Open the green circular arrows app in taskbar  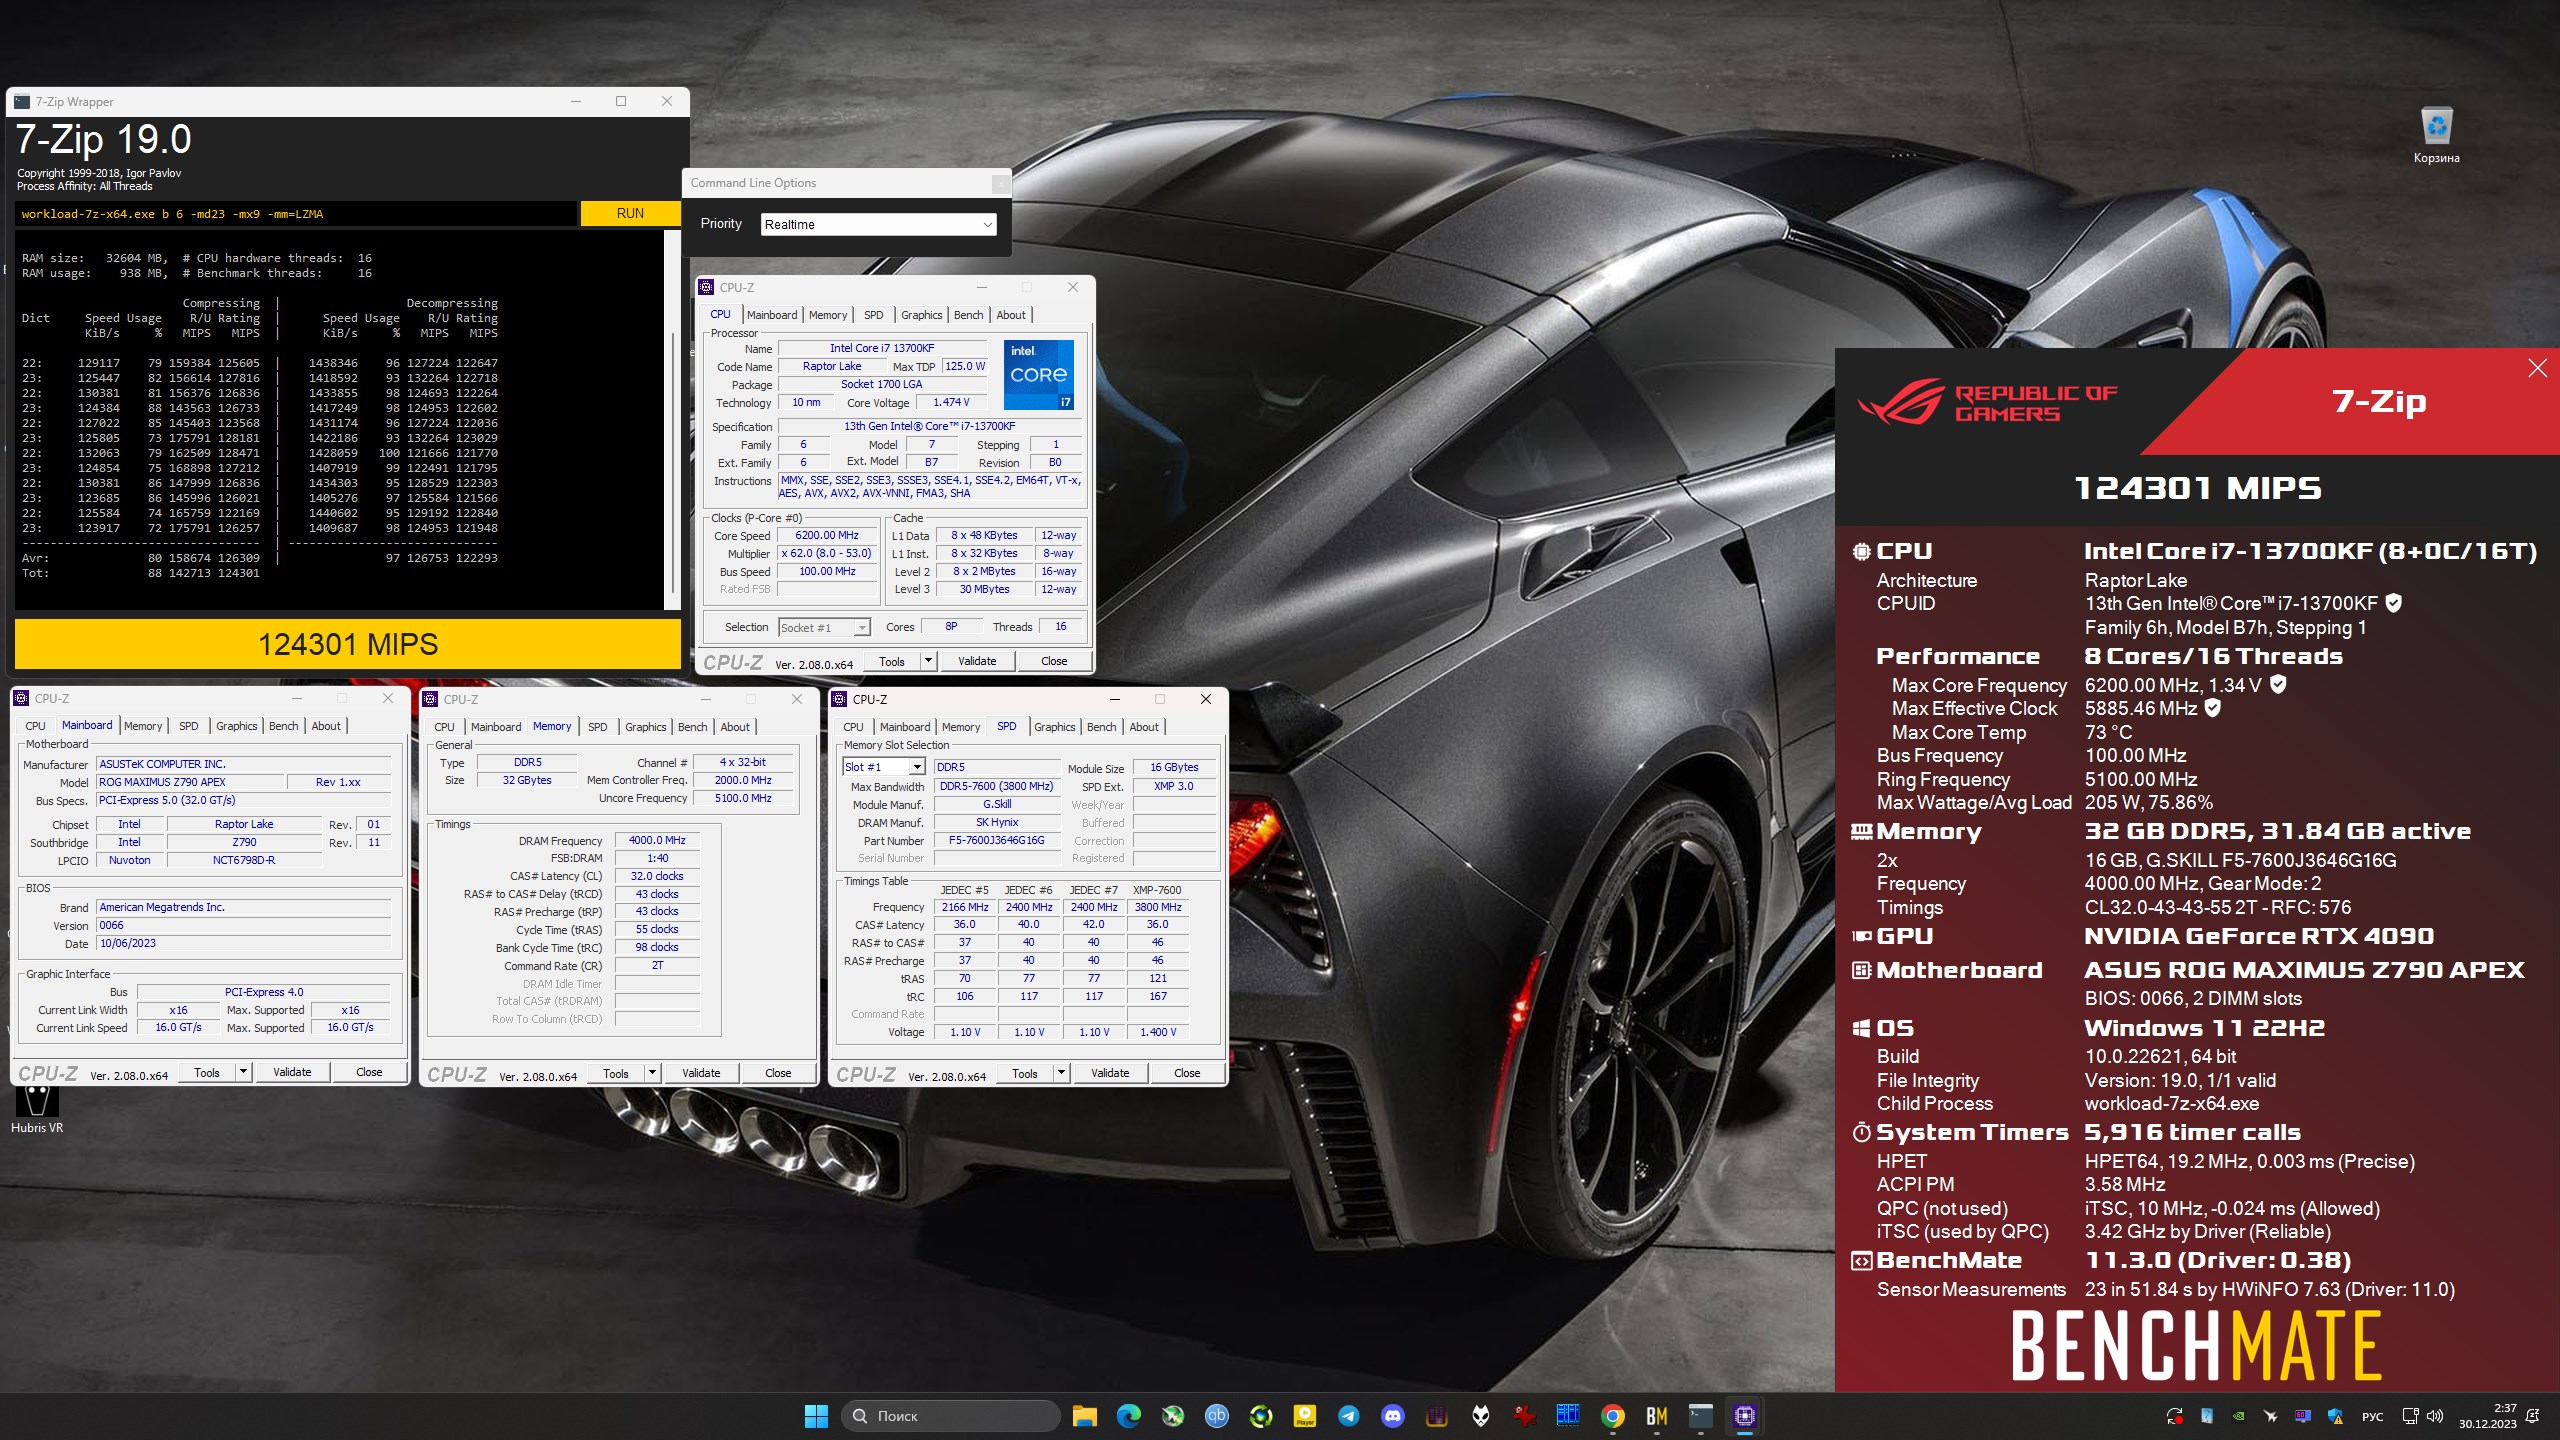1260,1415
